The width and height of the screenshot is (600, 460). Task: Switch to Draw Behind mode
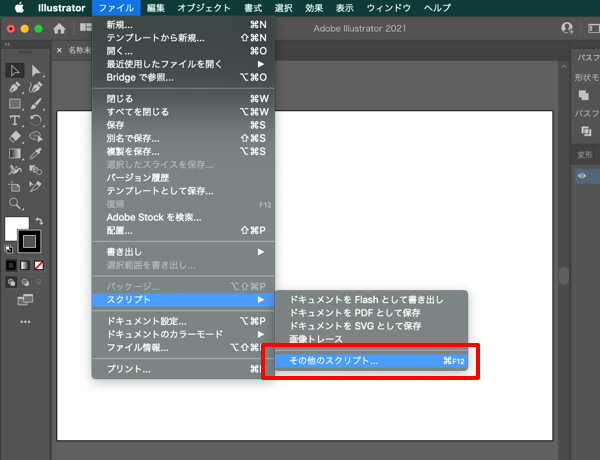pos(25,282)
